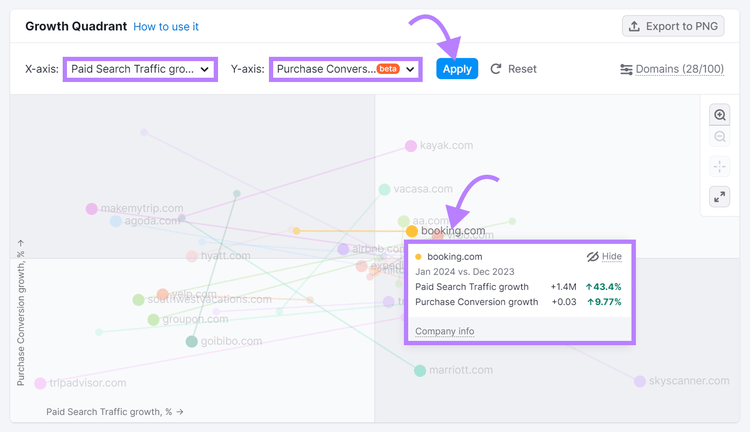Select the vacasa.com data point
Screen dimensions: 750x432
click(384, 189)
